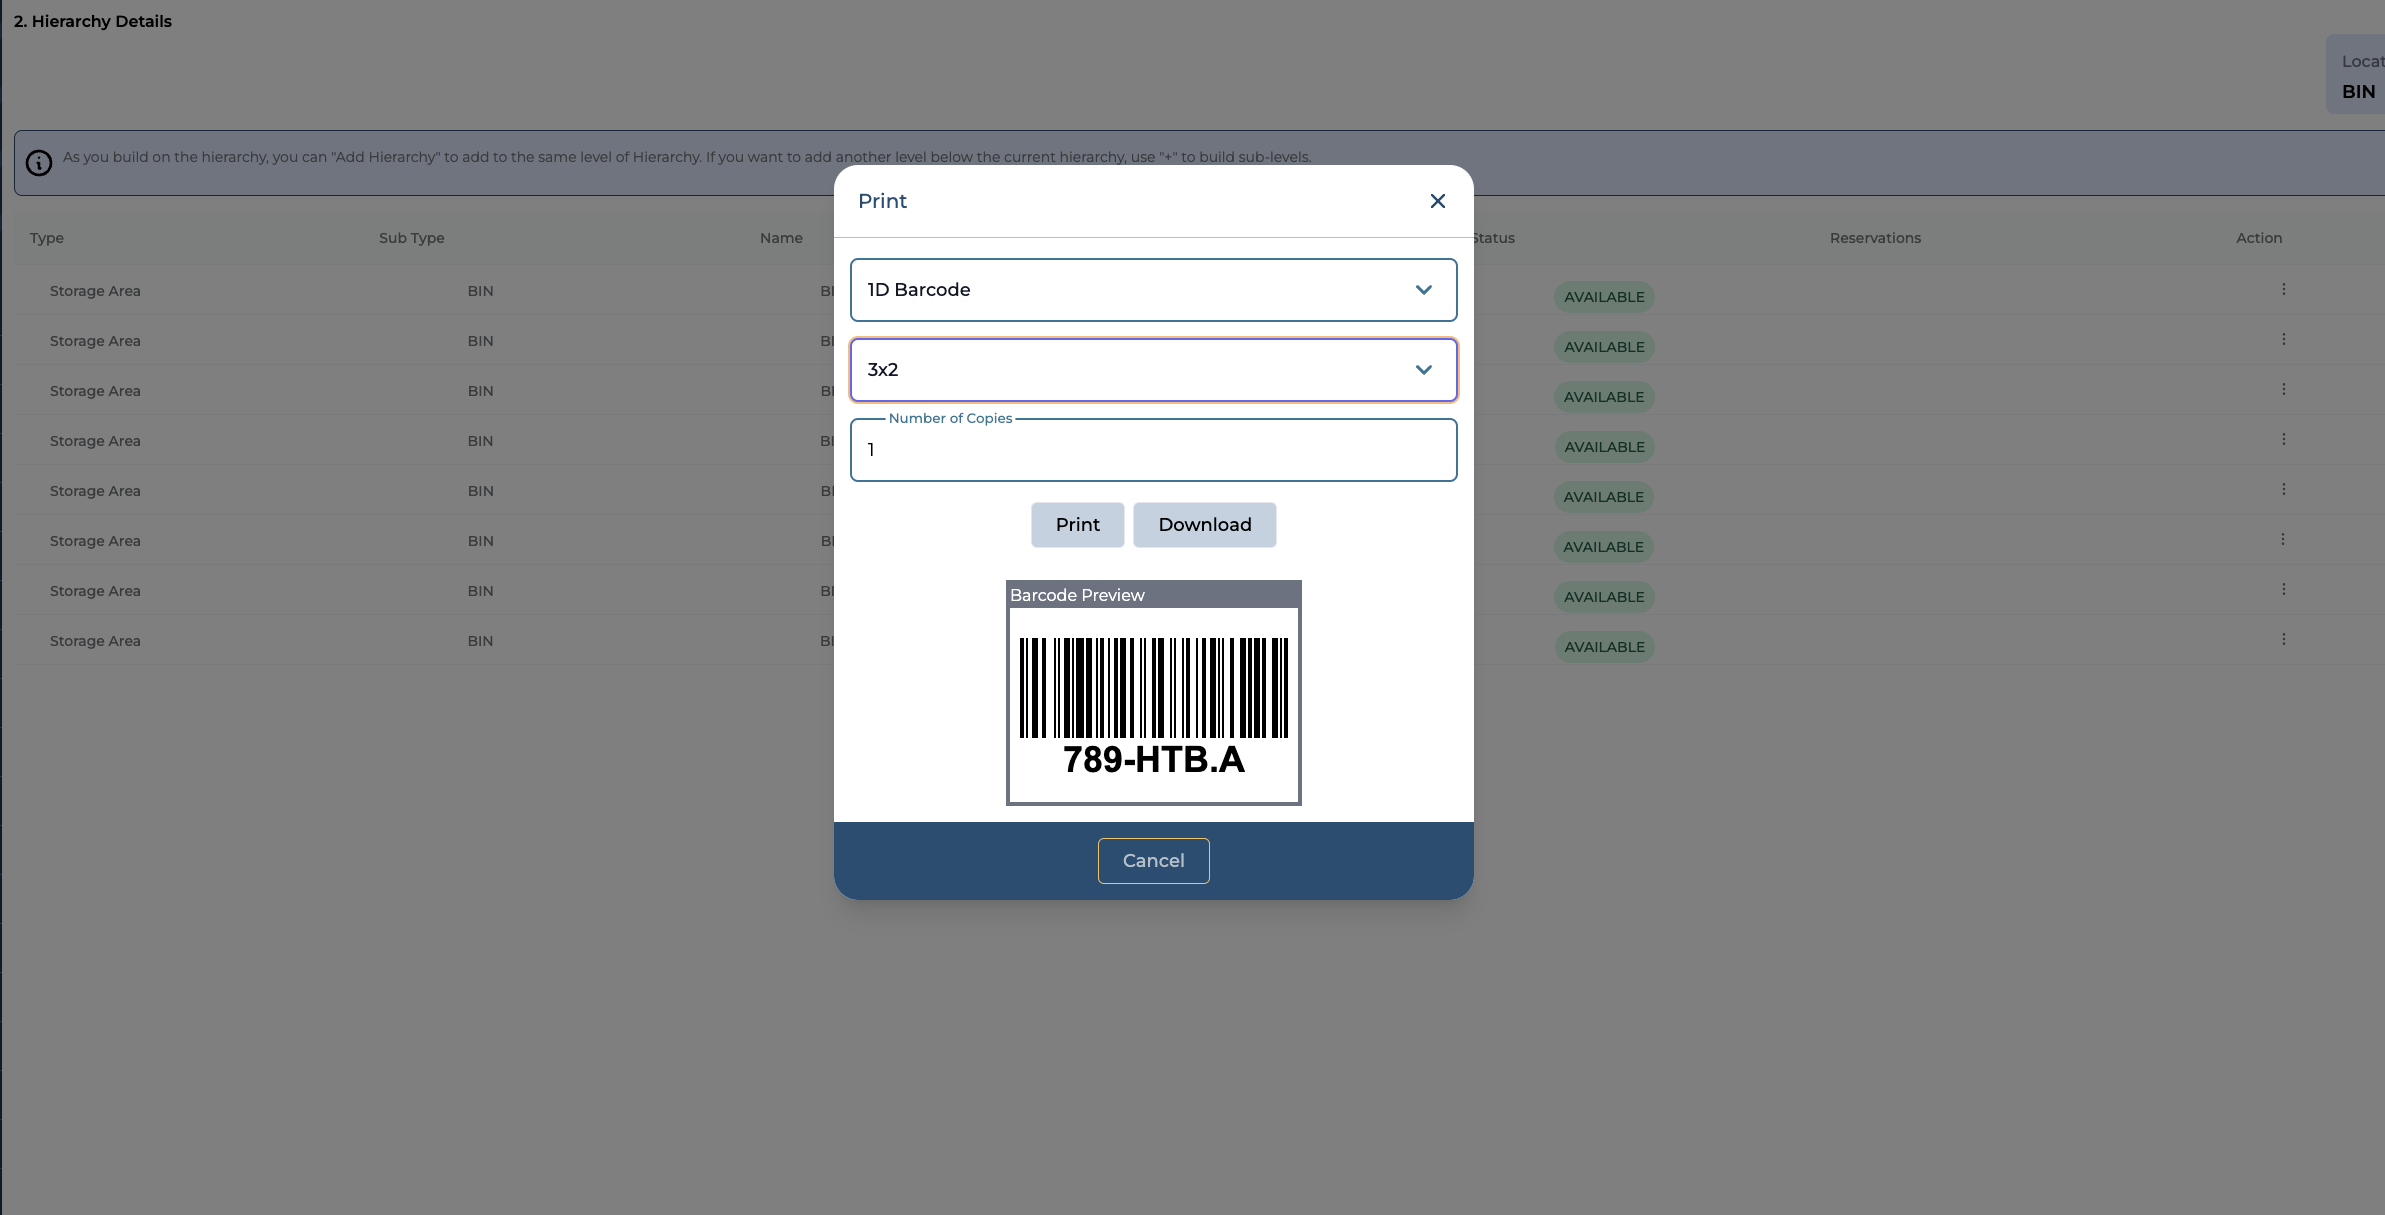Open action menu for third Storage Area row
Image resolution: width=2385 pixels, height=1215 pixels.
tap(2283, 389)
